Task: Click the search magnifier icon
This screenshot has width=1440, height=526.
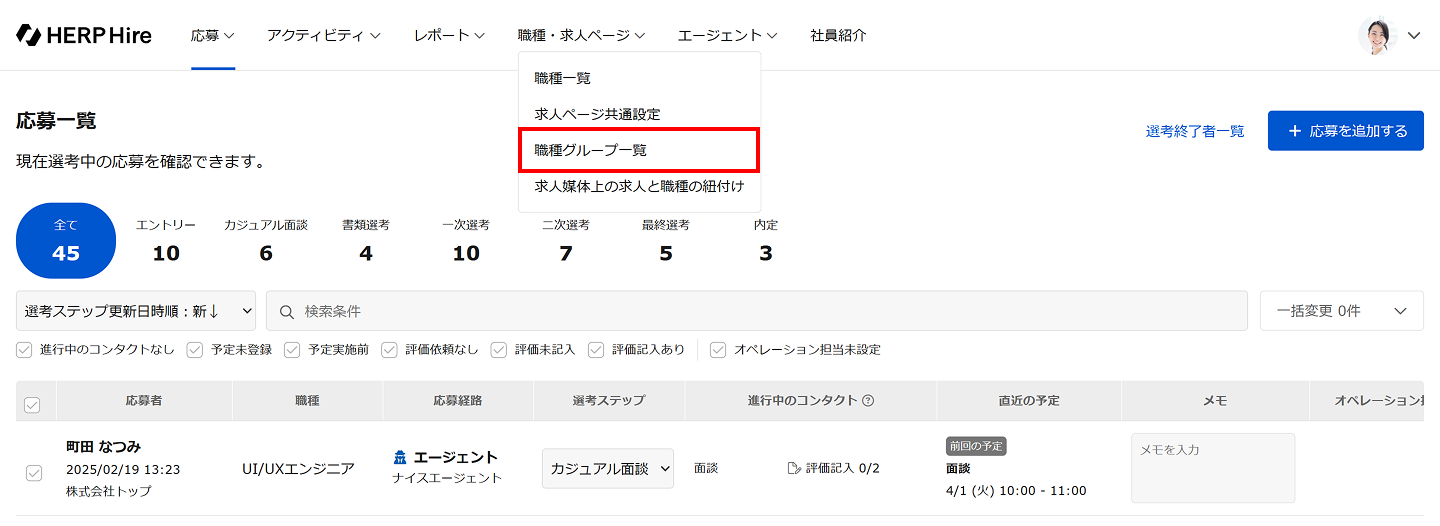Action: tap(287, 311)
